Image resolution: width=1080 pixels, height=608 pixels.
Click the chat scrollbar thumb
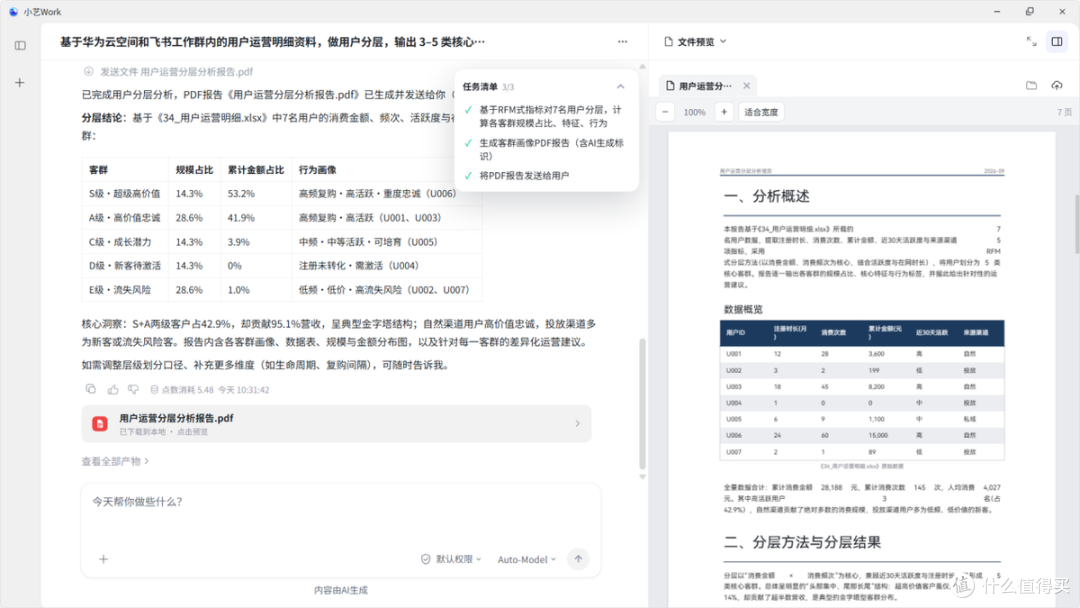642,403
